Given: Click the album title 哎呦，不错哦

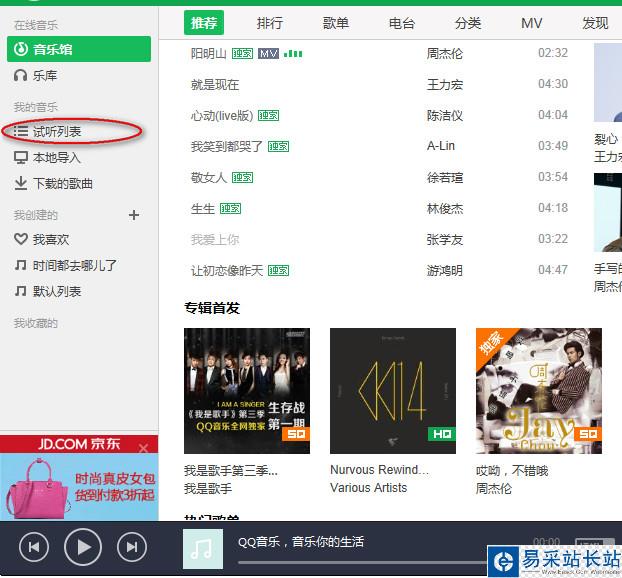Looking at the screenshot, I should (x=512, y=470).
